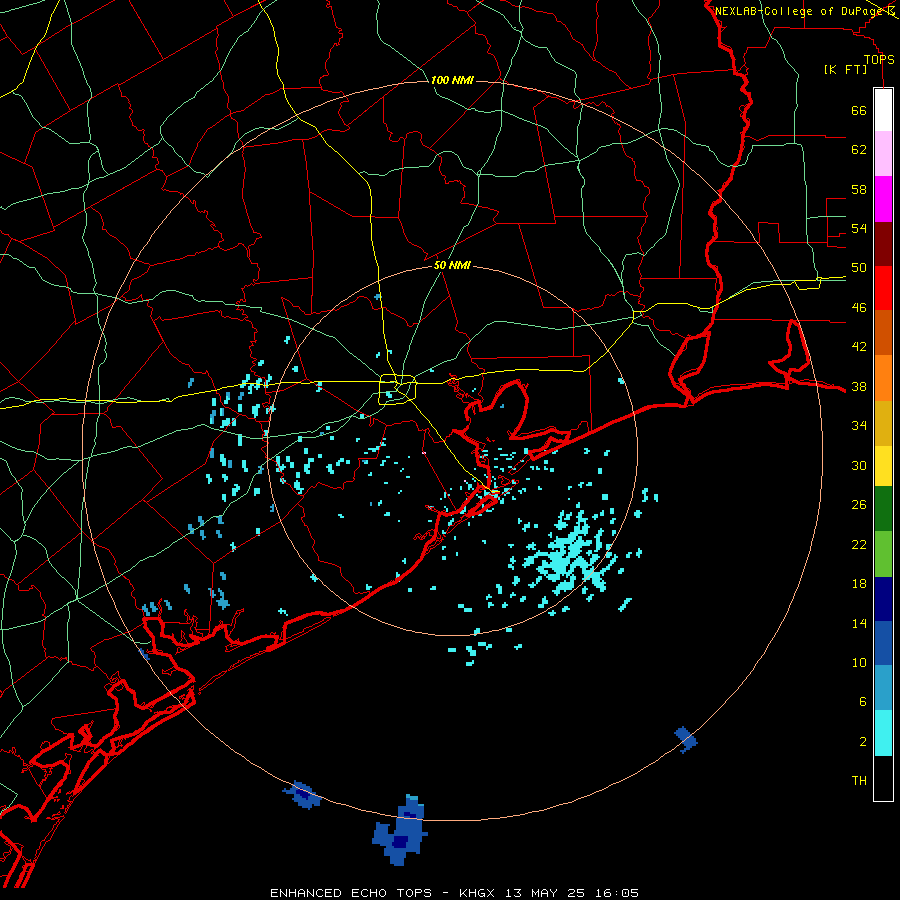
Task: Click the 18 legend value
Action: click(x=859, y=584)
